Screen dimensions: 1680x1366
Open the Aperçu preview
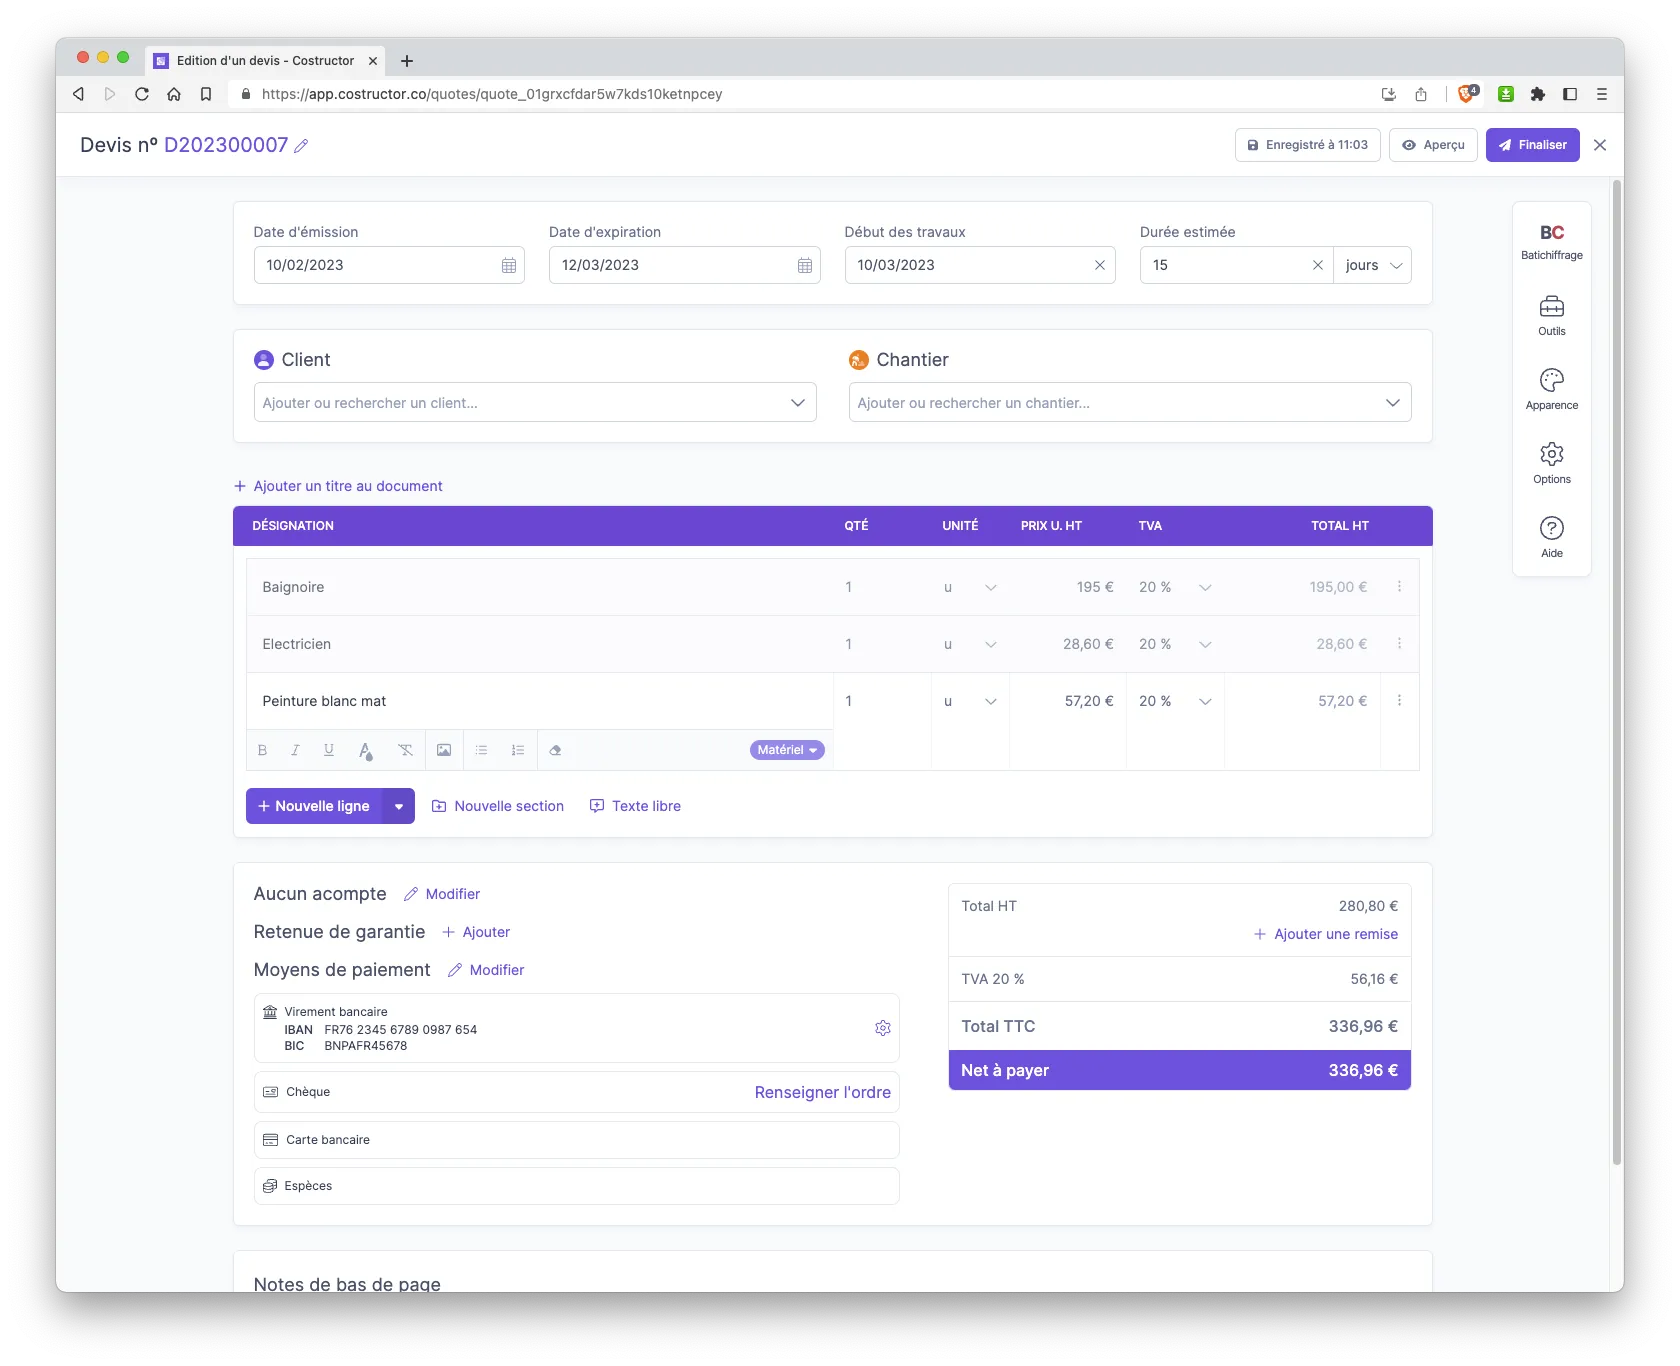(1432, 145)
